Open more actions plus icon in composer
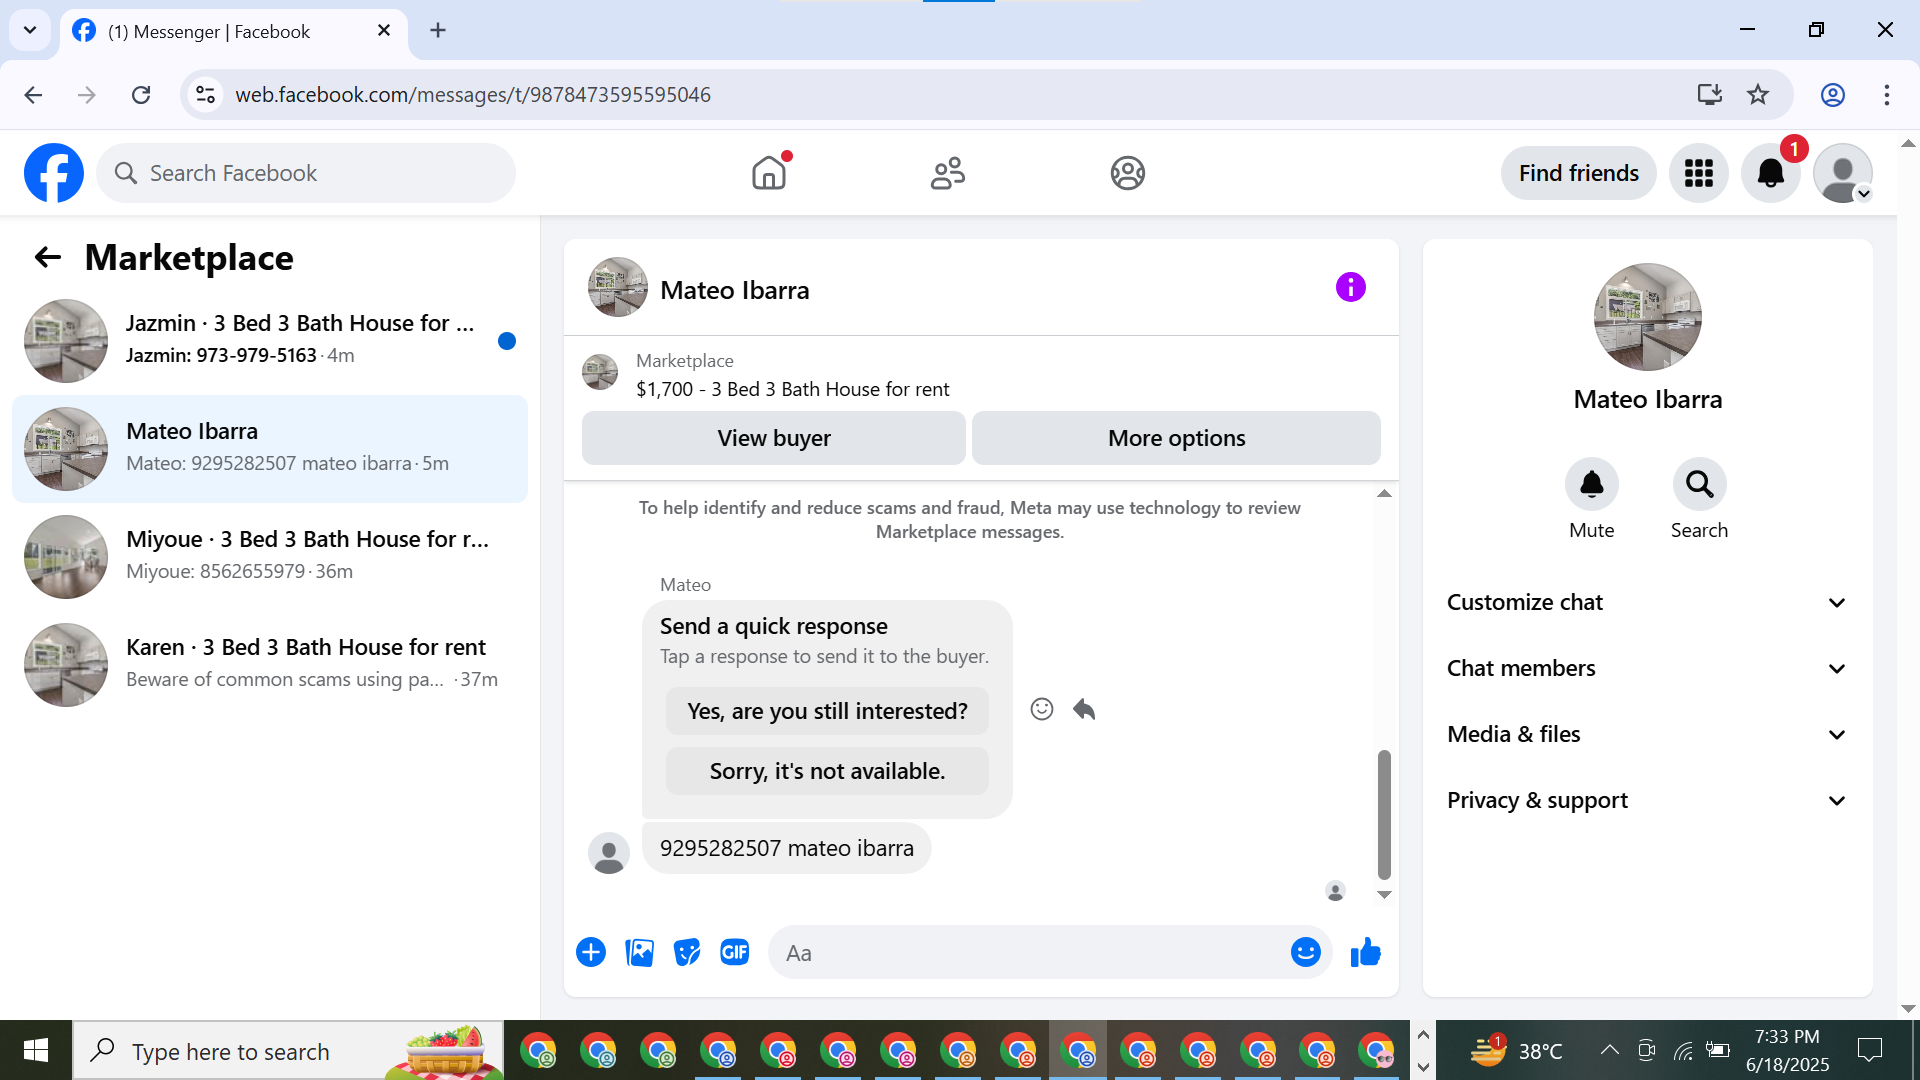The image size is (1920, 1080). (591, 952)
